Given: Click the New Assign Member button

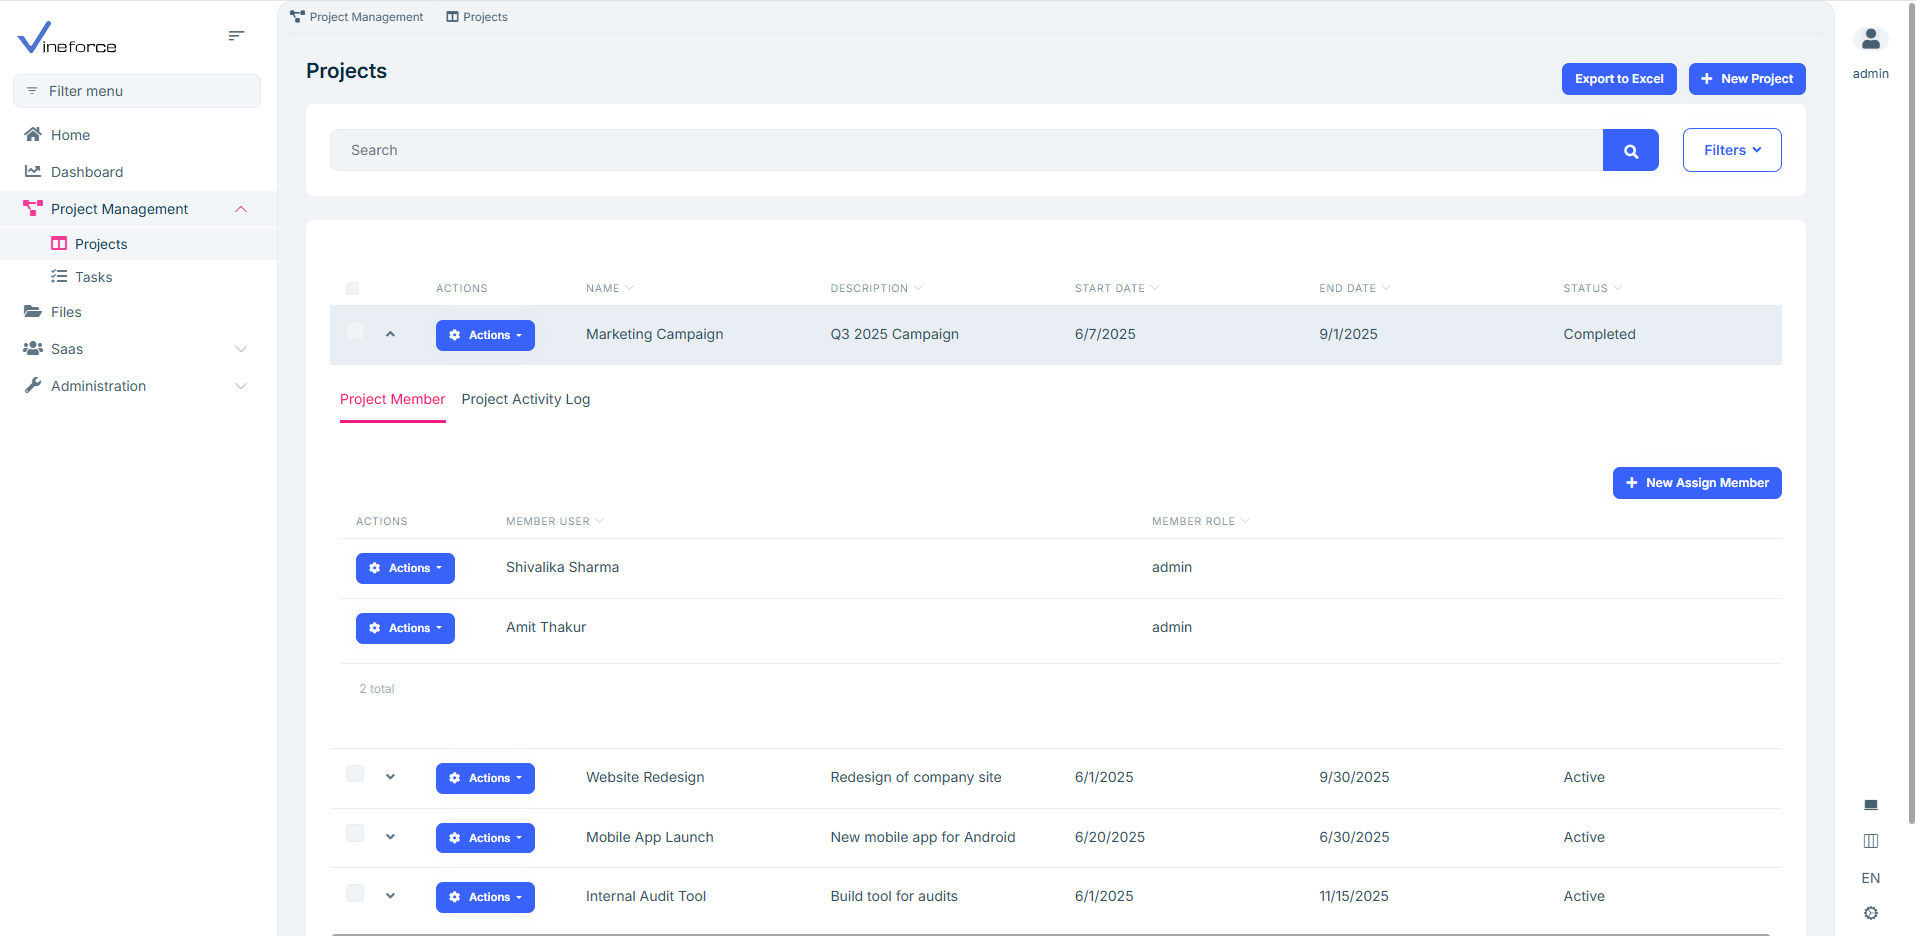Looking at the screenshot, I should (x=1696, y=483).
